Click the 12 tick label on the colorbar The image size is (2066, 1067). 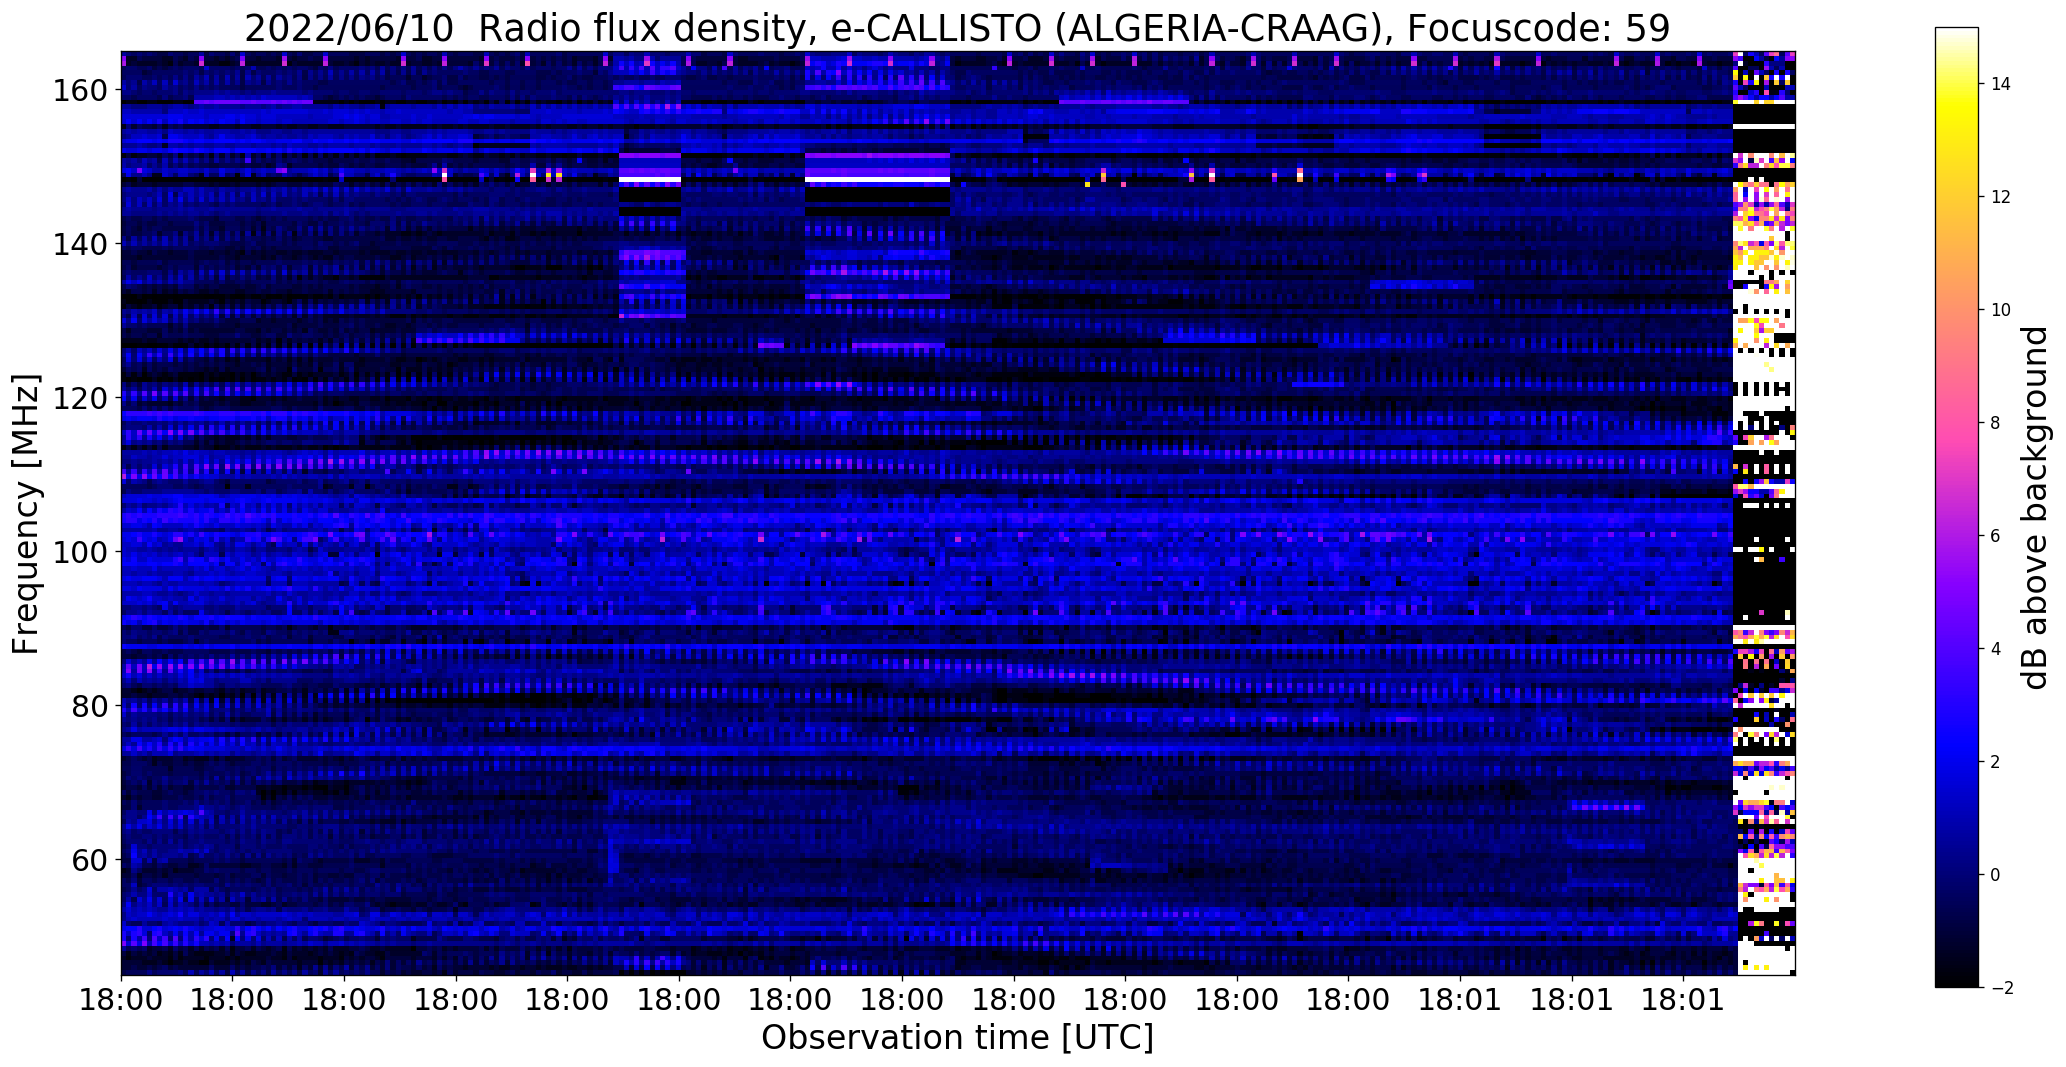coord(2001,197)
